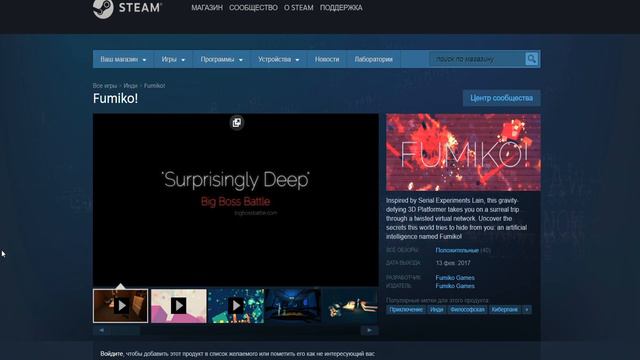
Task: Open ПОДДЕРЖКА in top menu
Action: click(341, 8)
